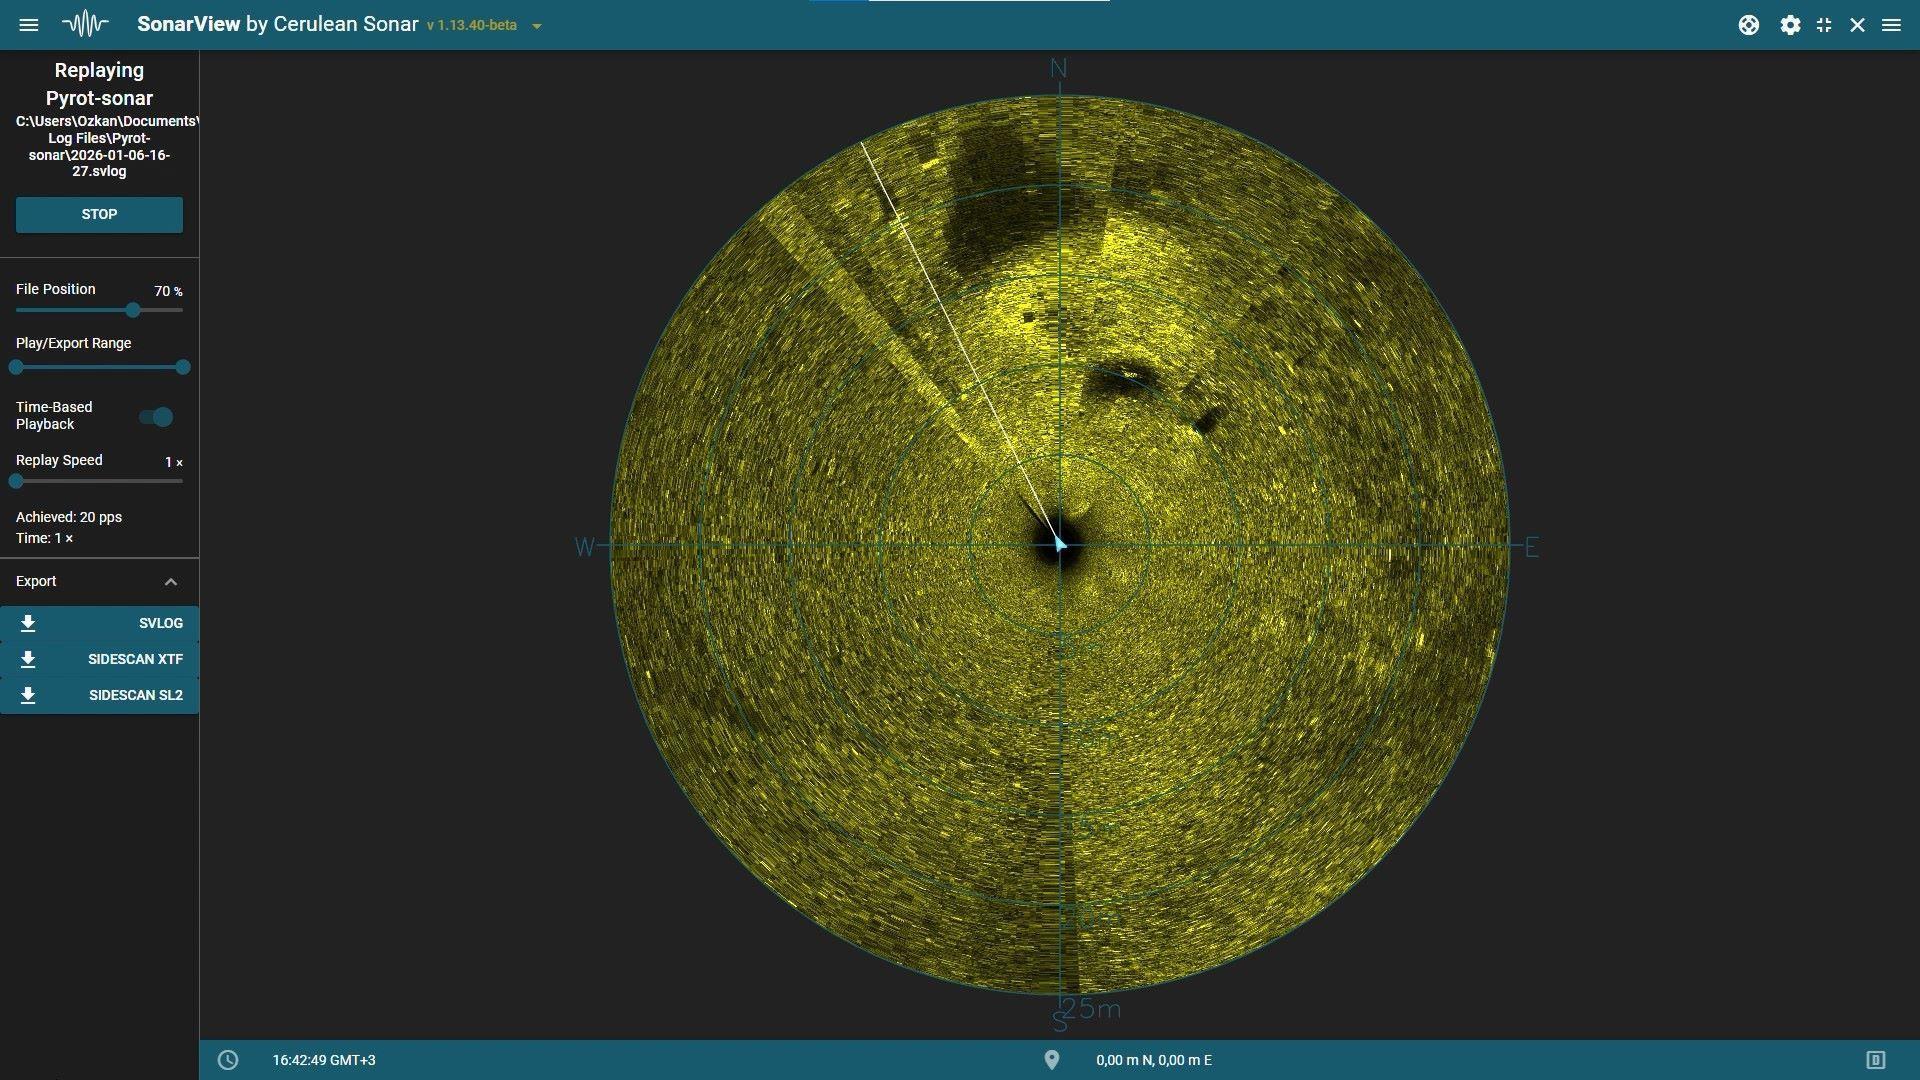
Task: Exit fullscreen with the collapse-arrows icon
Action: (1824, 25)
